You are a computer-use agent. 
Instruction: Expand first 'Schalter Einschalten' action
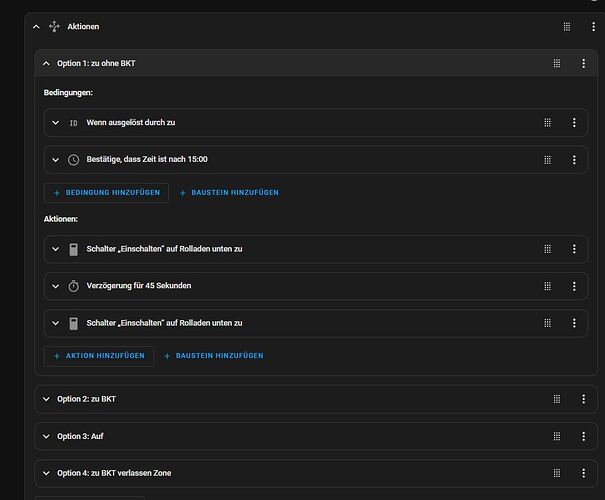[x=56, y=249]
